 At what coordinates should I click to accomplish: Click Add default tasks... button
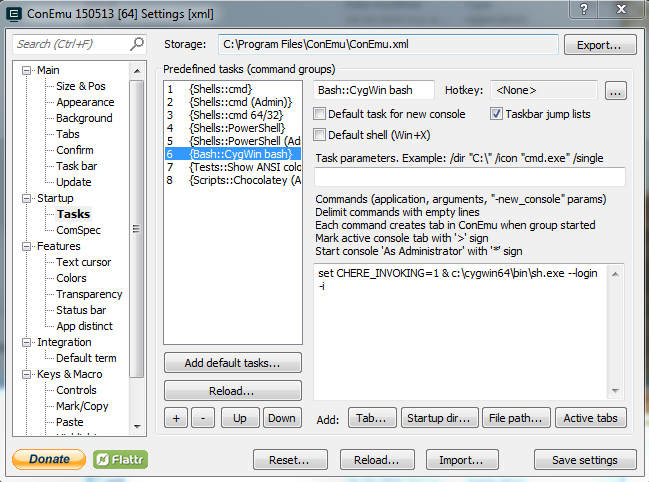(x=233, y=363)
